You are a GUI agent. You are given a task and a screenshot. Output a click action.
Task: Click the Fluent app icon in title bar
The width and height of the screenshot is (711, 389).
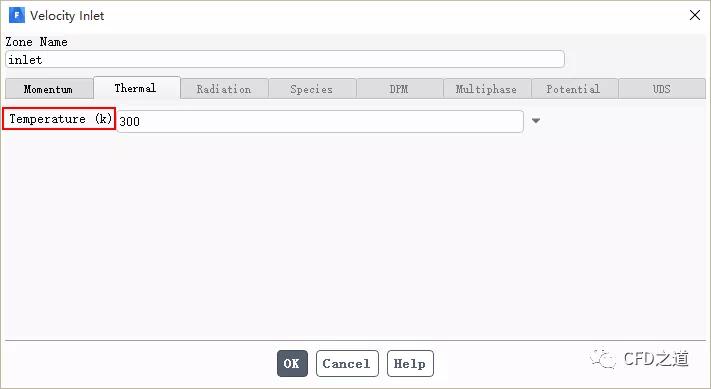click(17, 15)
